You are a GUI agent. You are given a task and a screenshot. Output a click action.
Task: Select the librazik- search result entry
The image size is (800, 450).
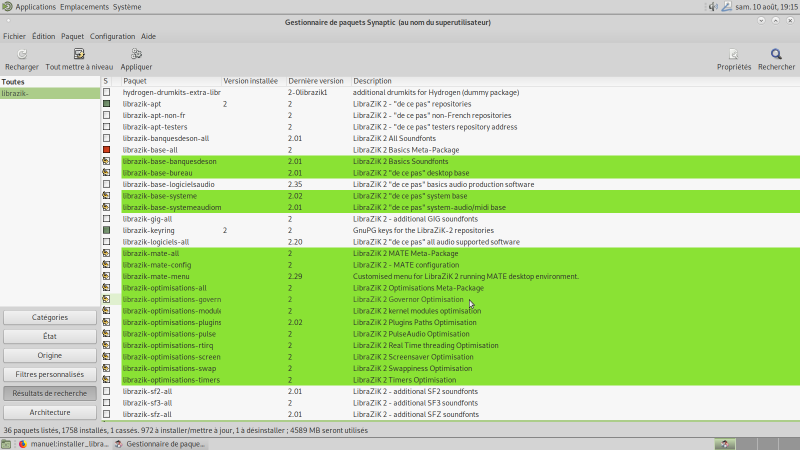pos(49,93)
